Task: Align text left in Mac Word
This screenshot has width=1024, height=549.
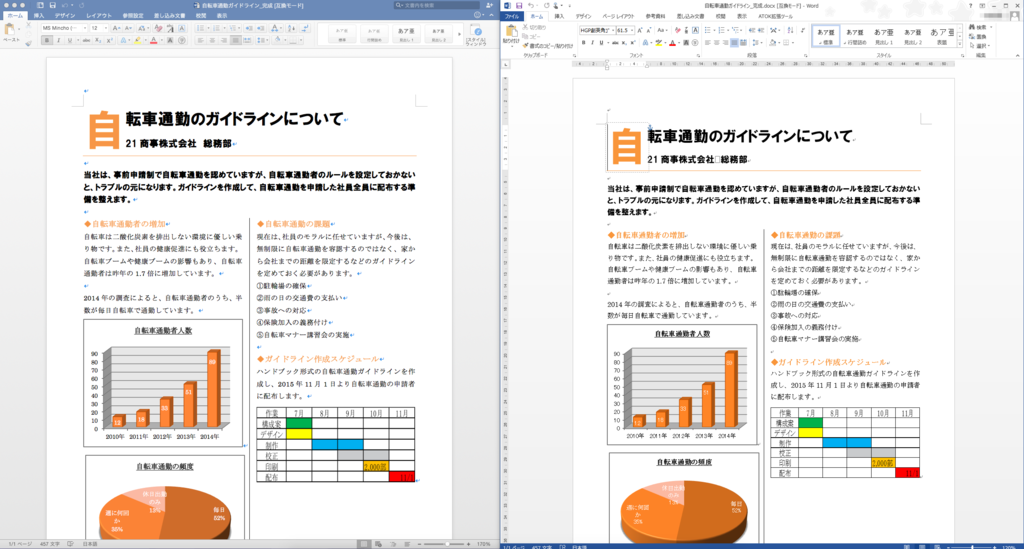Action: click(x=200, y=40)
